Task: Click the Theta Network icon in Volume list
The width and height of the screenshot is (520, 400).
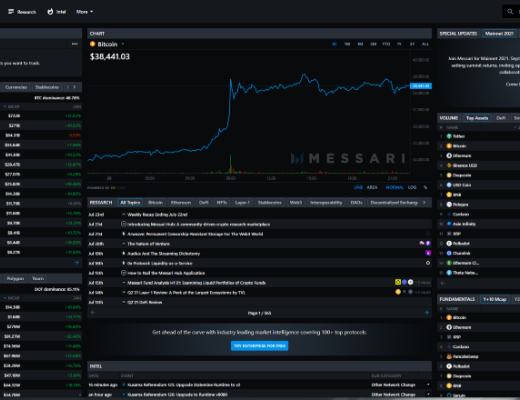Action: click(449, 273)
